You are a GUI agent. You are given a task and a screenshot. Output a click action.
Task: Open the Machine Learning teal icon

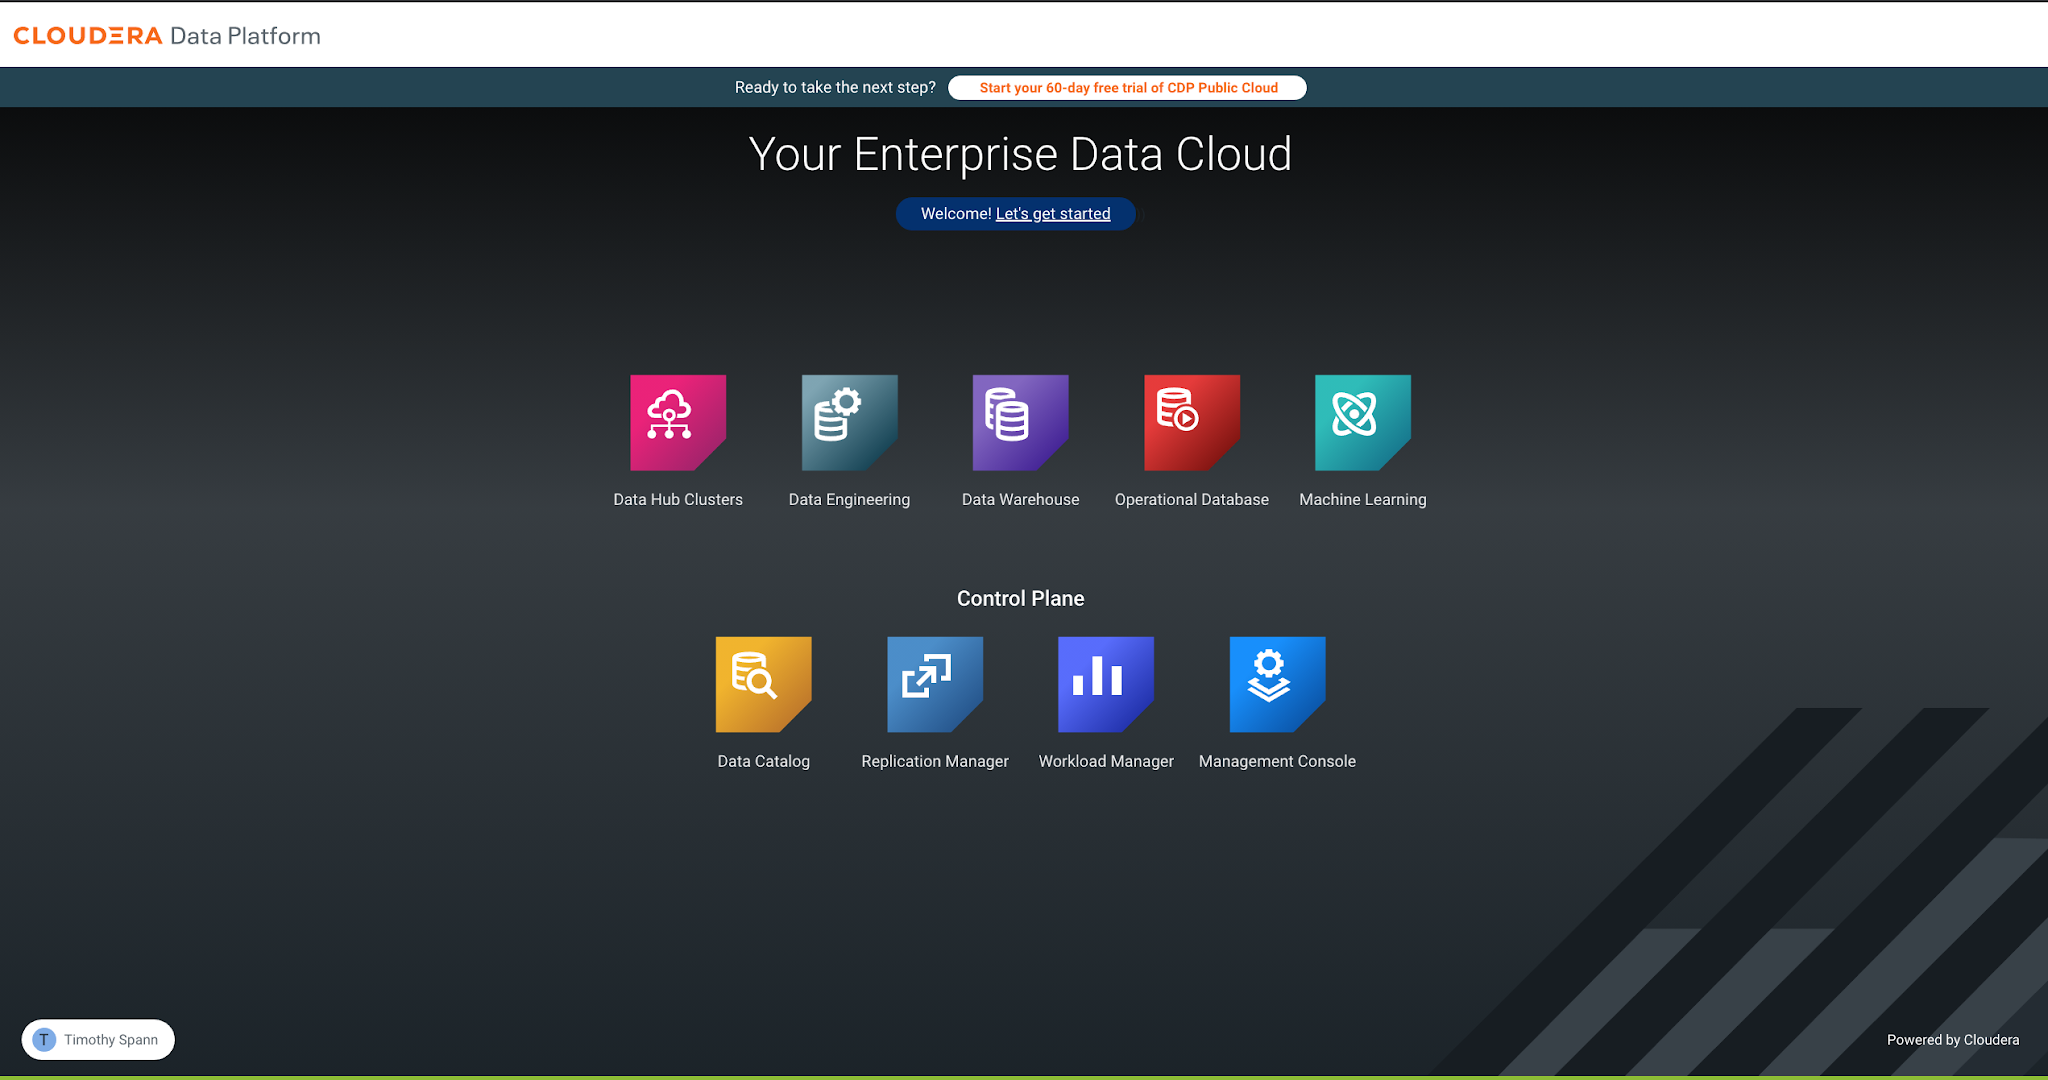click(1362, 422)
